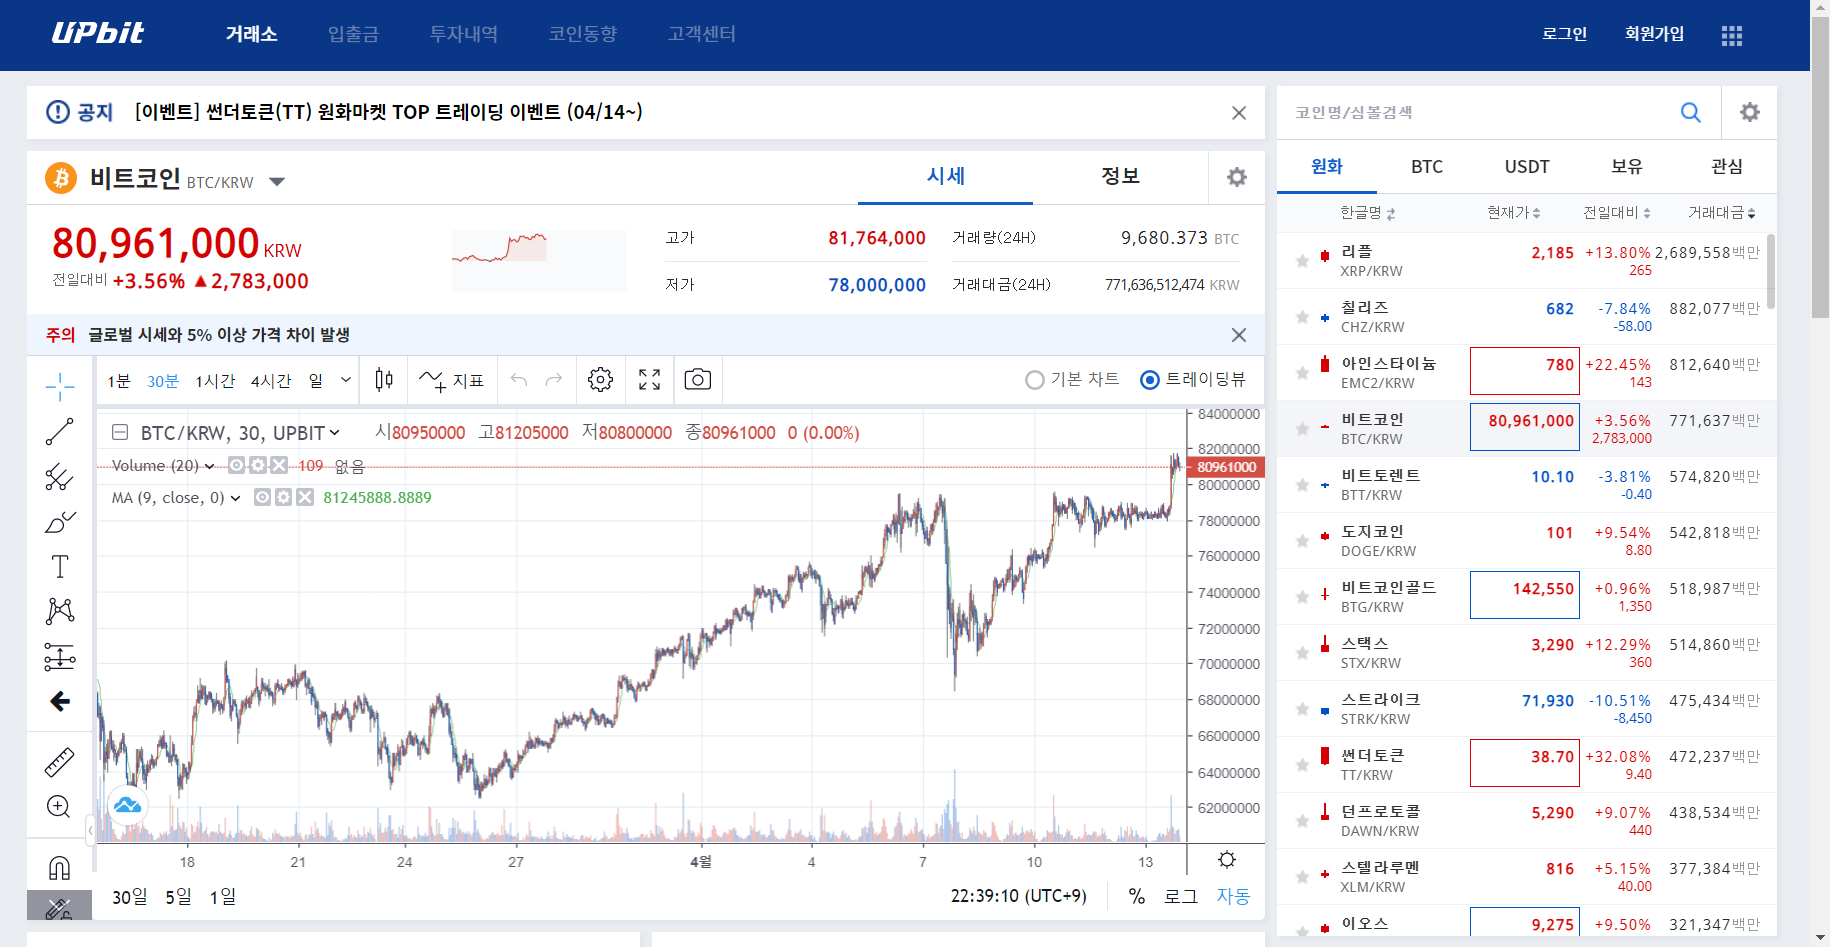
Task: Open the 투자내역 menu
Action: click(x=464, y=34)
